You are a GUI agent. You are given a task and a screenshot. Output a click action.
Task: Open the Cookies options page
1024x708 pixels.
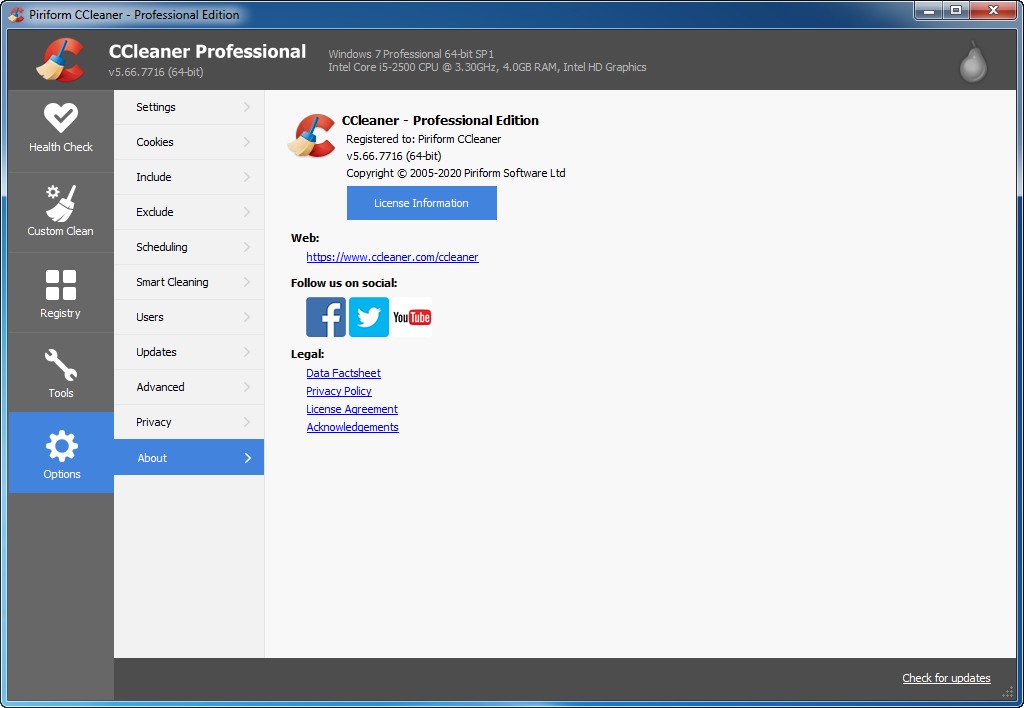tap(189, 142)
